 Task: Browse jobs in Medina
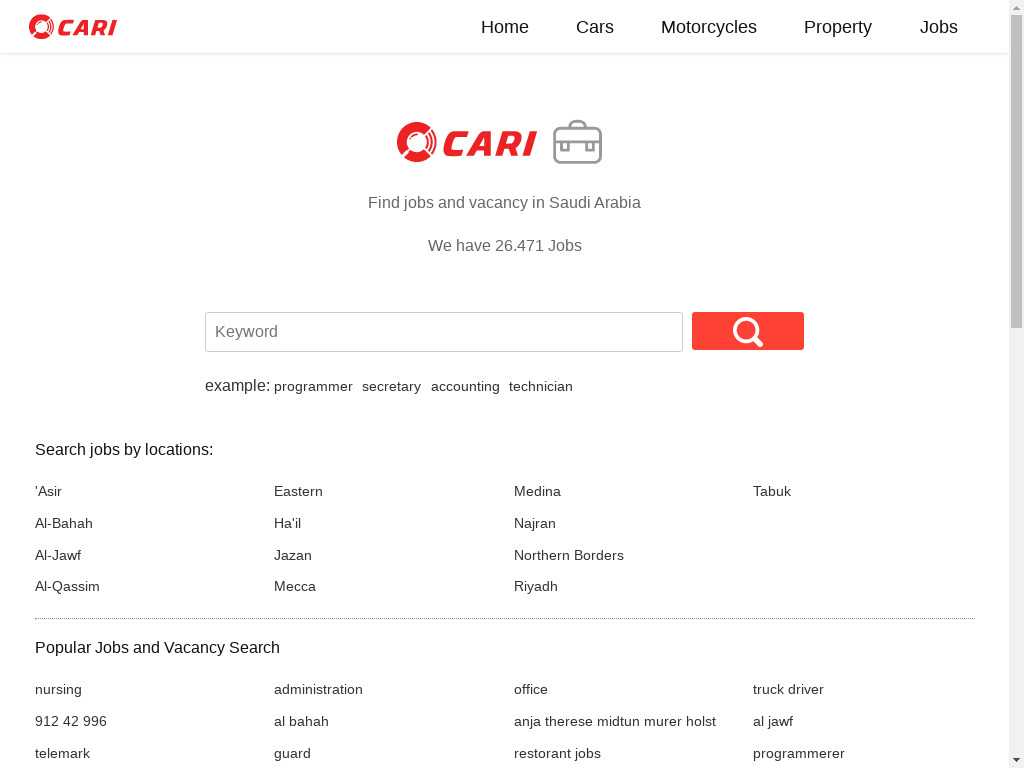[537, 491]
